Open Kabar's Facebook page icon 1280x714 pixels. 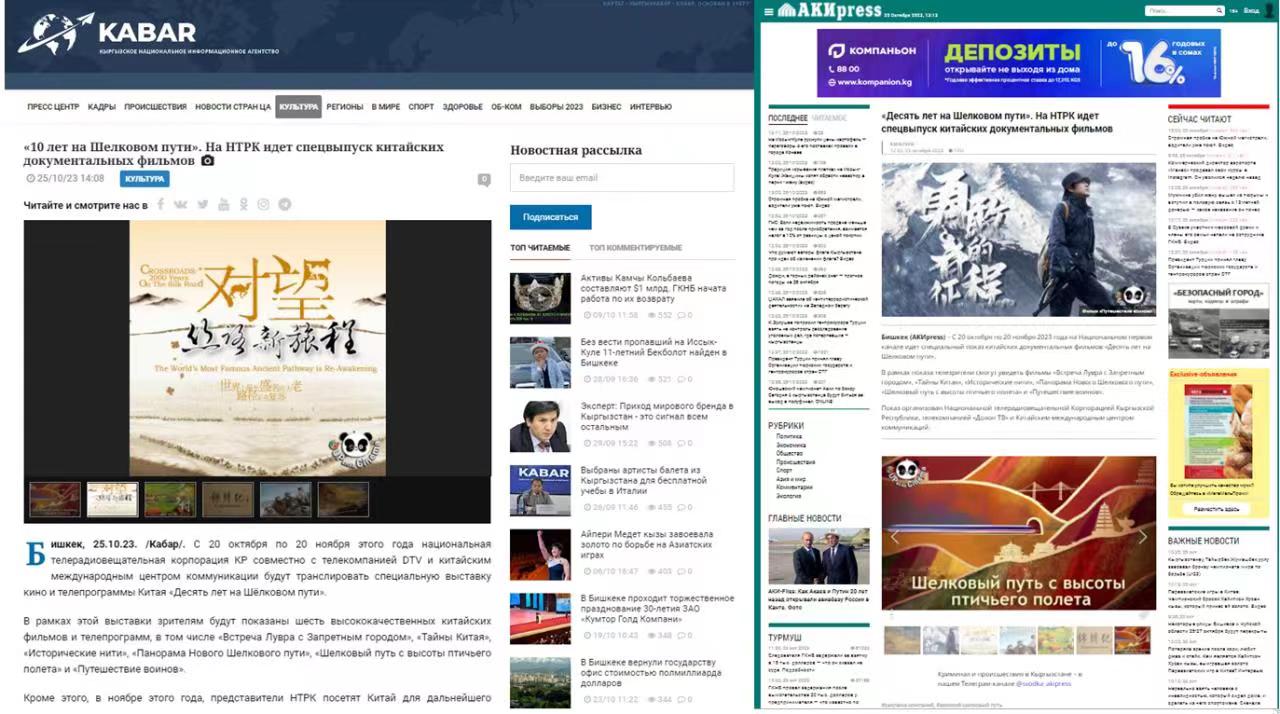[x=160, y=205]
